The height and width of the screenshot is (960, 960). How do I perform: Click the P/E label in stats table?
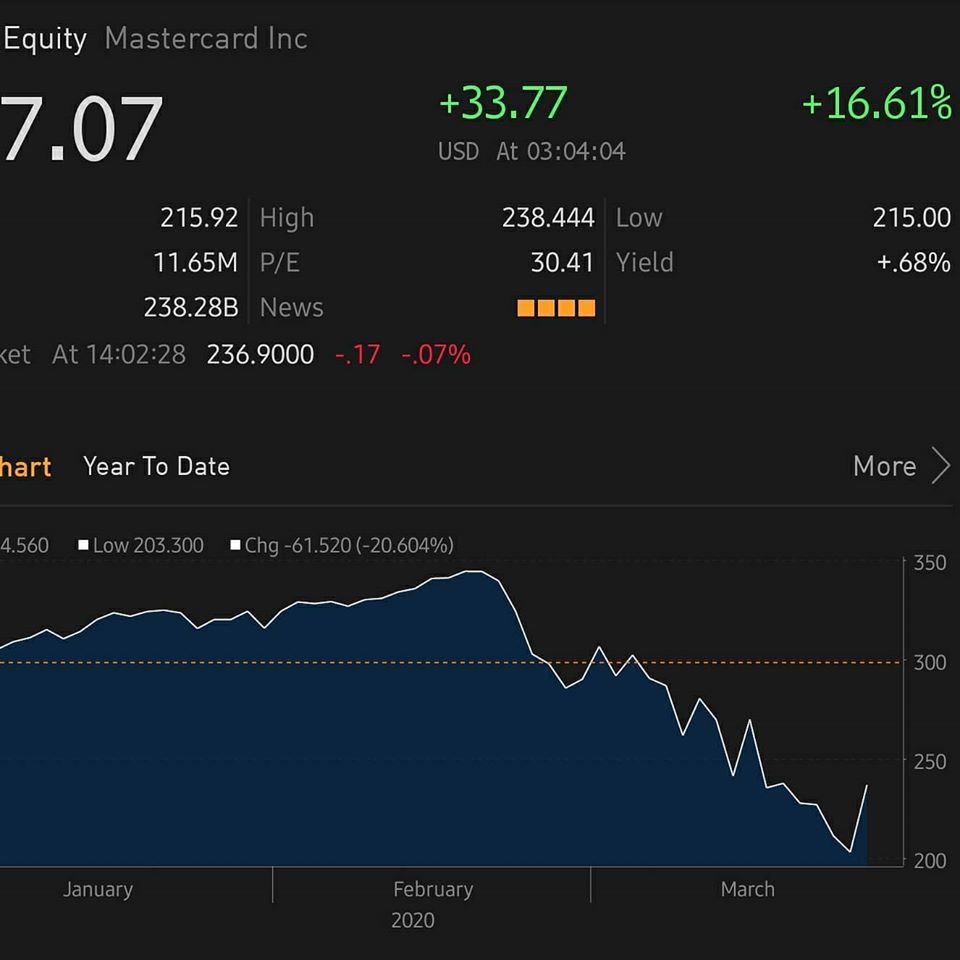280,263
